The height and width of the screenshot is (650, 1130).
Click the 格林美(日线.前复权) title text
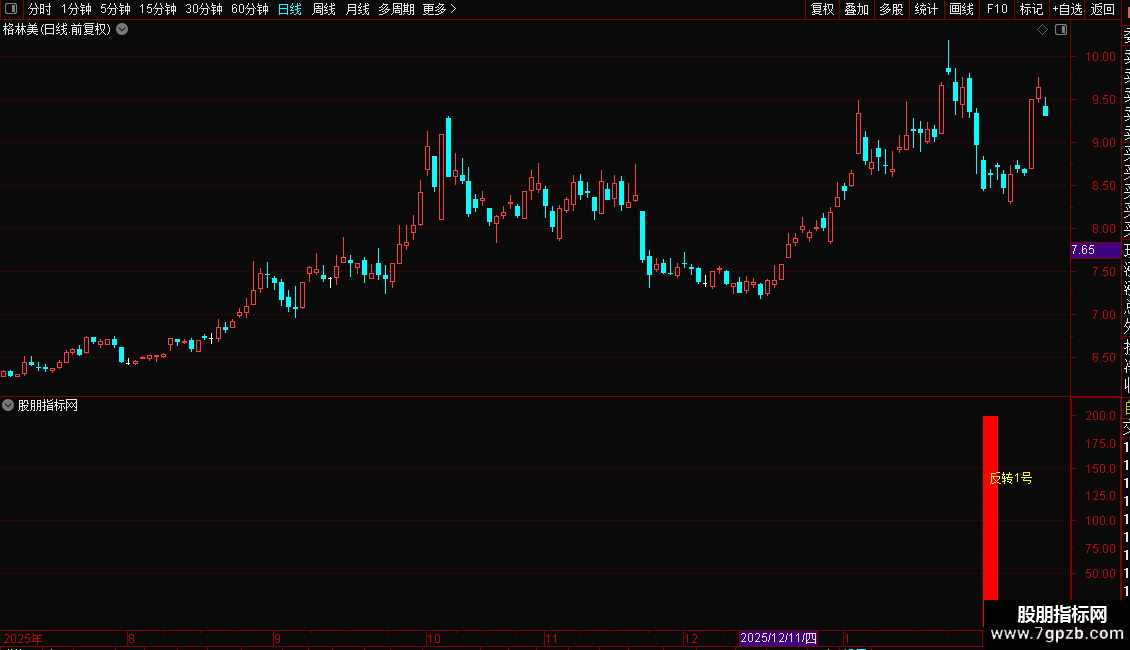point(57,30)
